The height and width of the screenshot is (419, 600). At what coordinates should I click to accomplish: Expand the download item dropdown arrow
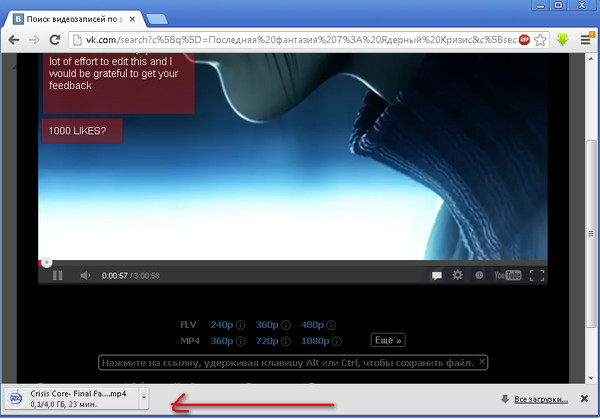click(144, 398)
